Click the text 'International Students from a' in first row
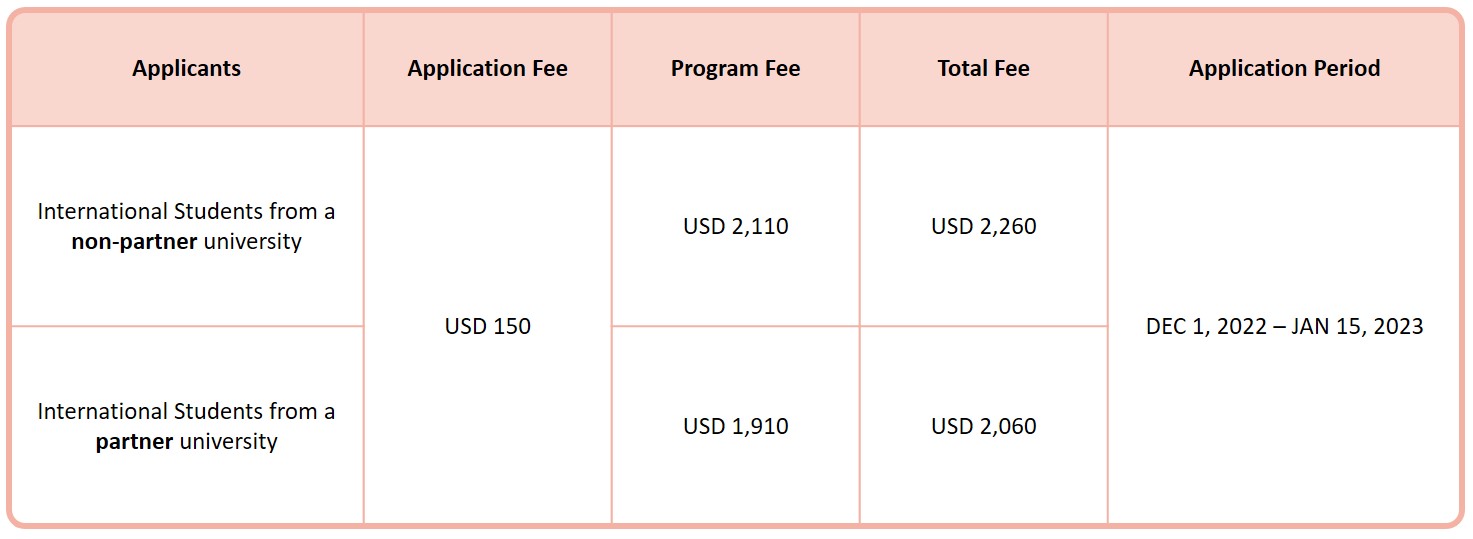Image resolution: width=1473 pixels, height=539 pixels. 186,212
